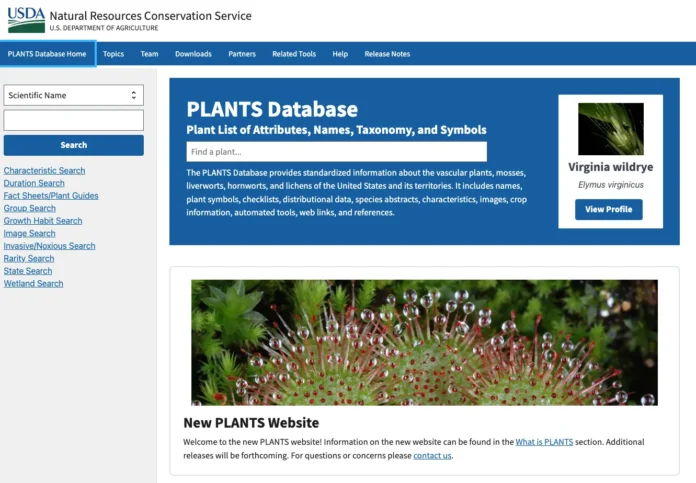
Task: Open the Characteristic Search link
Action: (44, 170)
